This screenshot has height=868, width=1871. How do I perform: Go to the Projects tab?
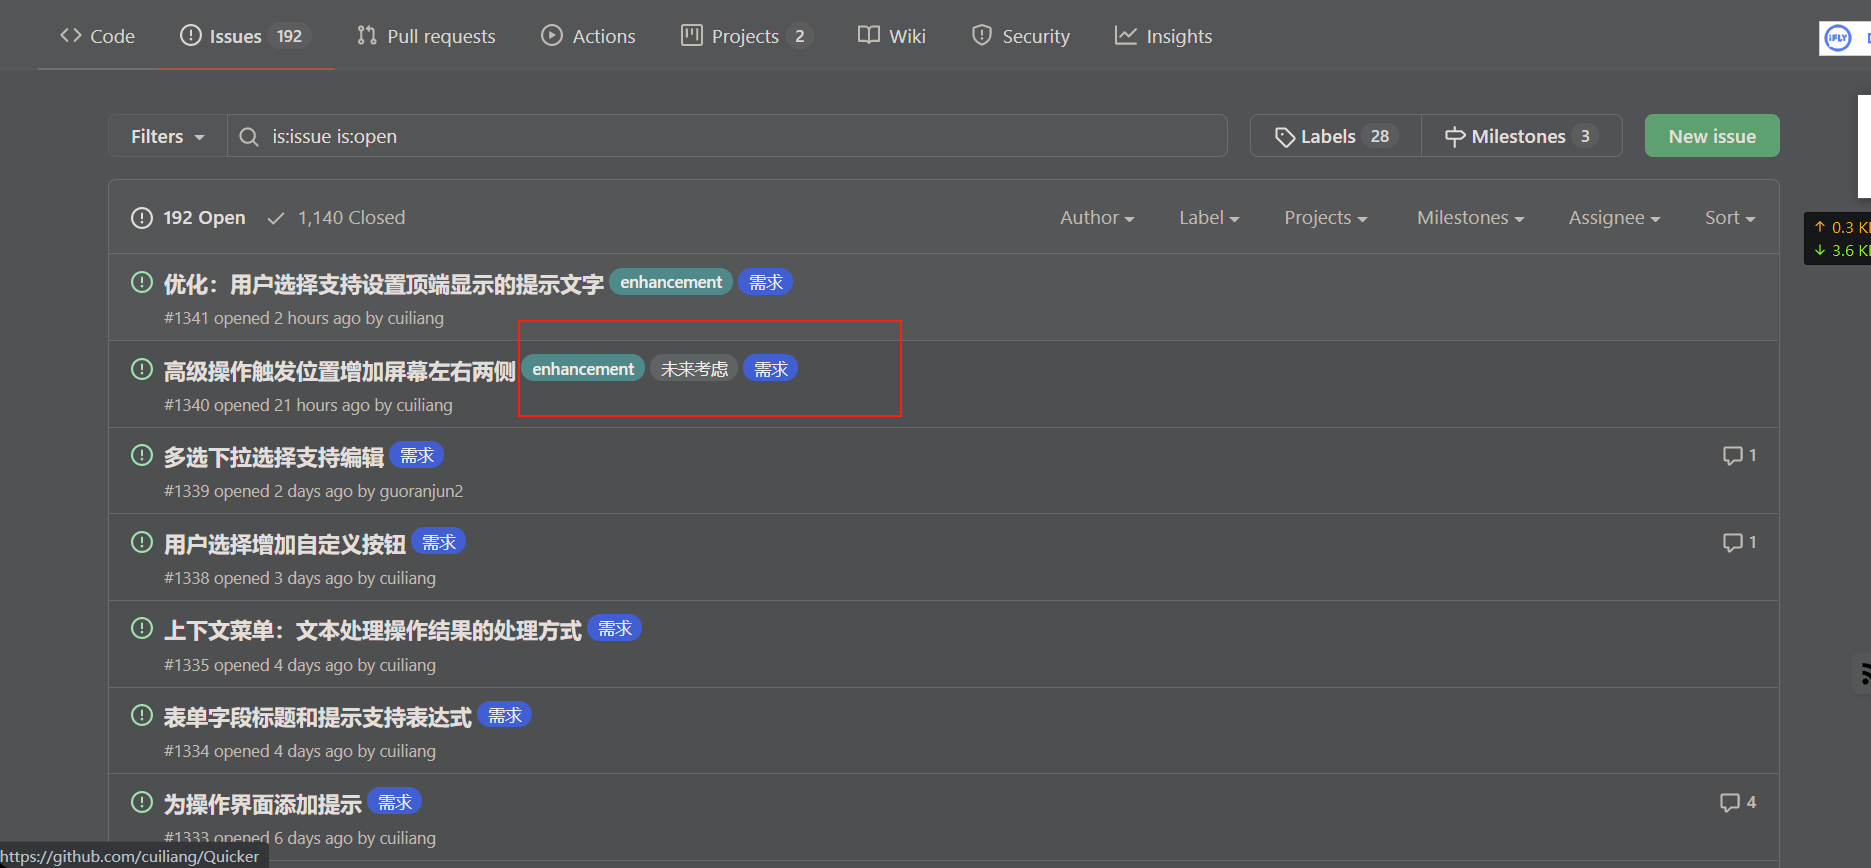tap(746, 36)
